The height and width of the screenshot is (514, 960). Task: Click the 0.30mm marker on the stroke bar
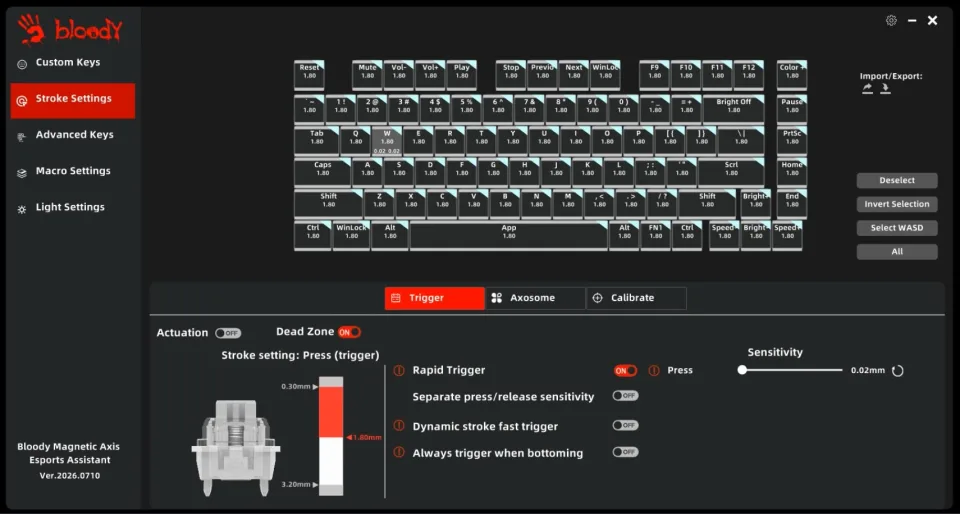[299, 387]
